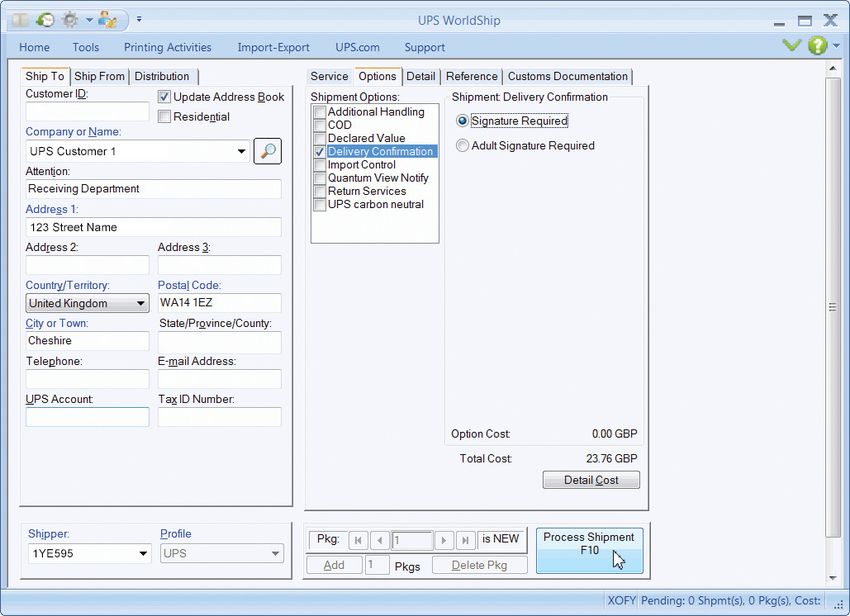
Task: Open the Tools menu
Action: click(x=86, y=47)
